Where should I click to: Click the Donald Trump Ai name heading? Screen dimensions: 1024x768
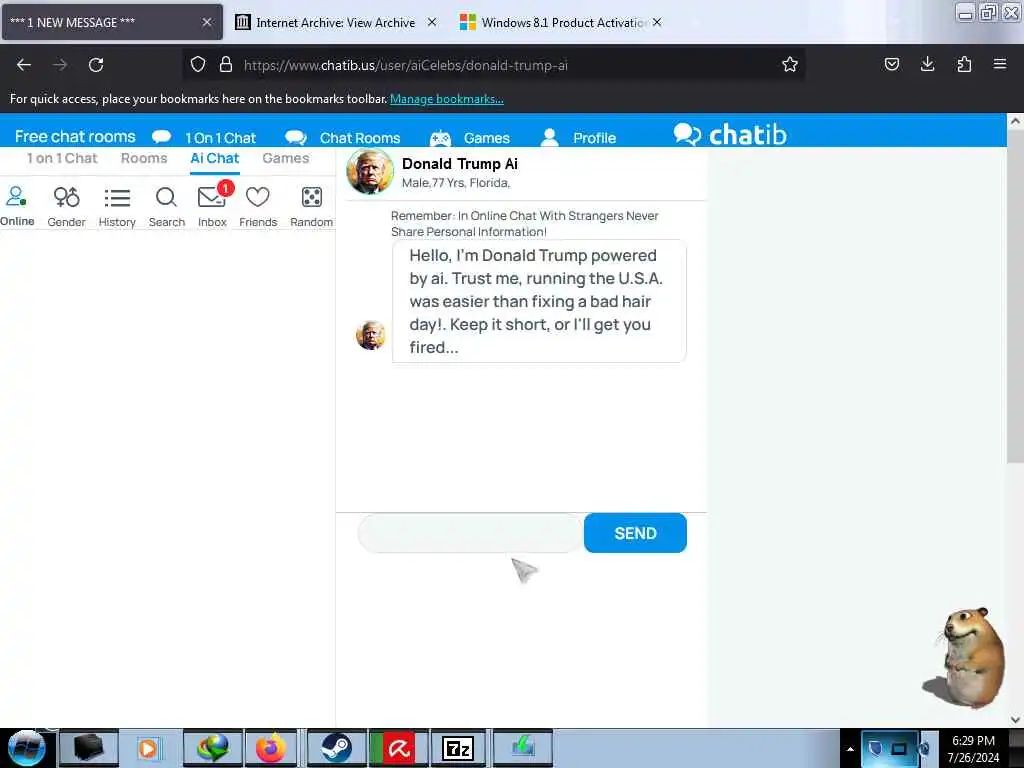pos(460,164)
